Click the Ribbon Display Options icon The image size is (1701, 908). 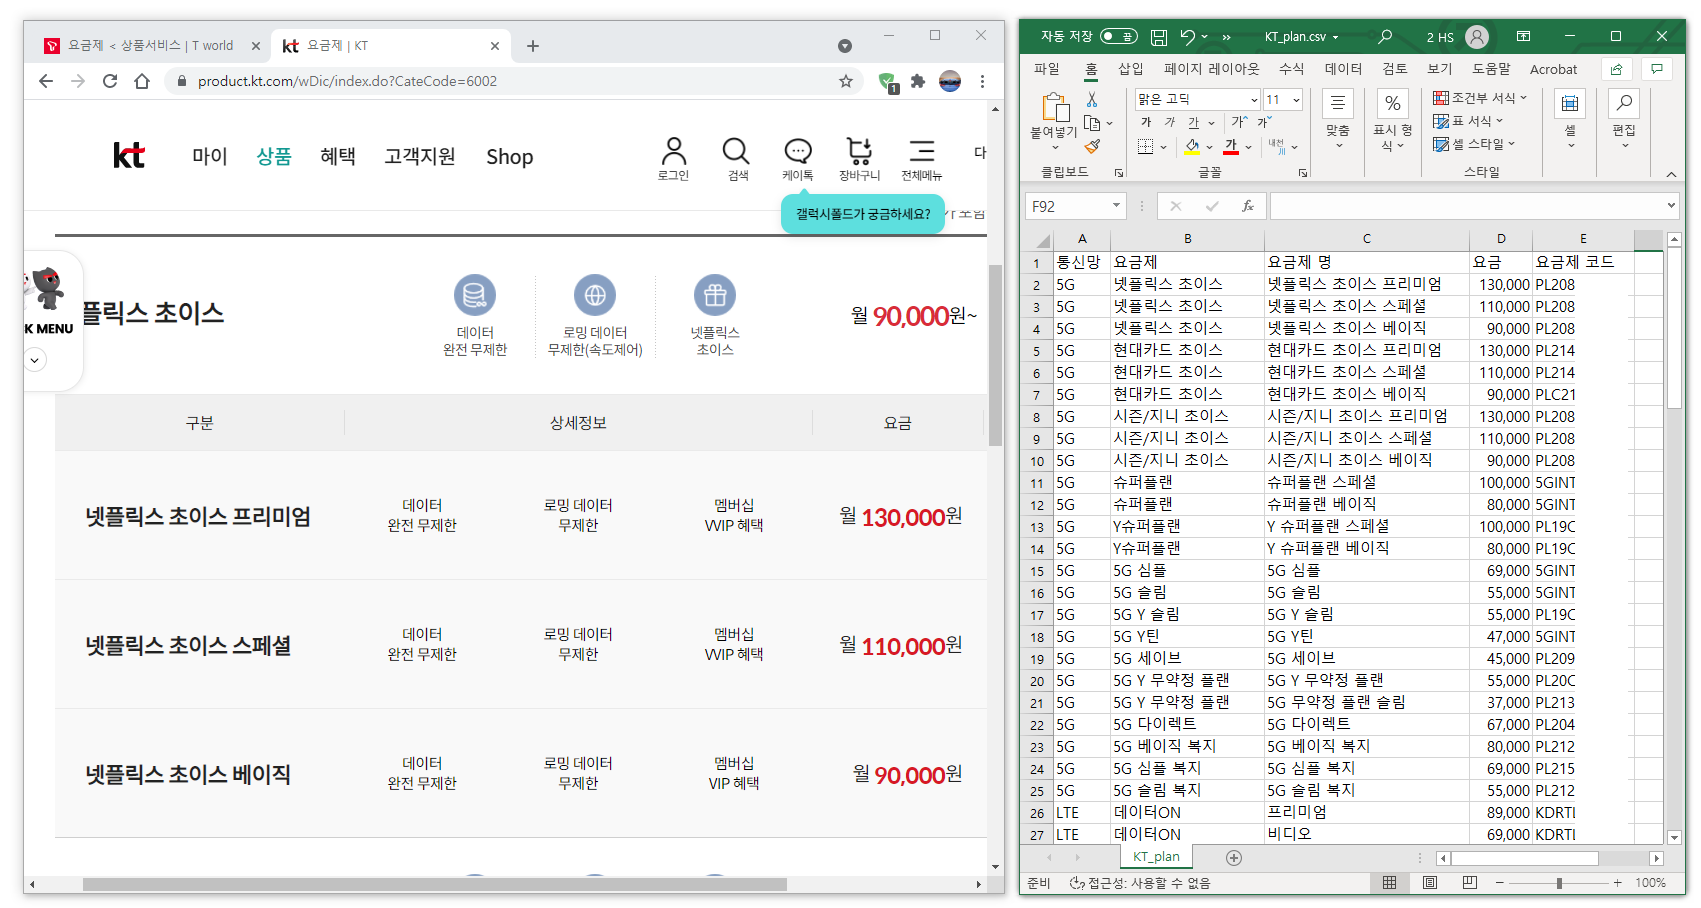pyautogui.click(x=1523, y=37)
